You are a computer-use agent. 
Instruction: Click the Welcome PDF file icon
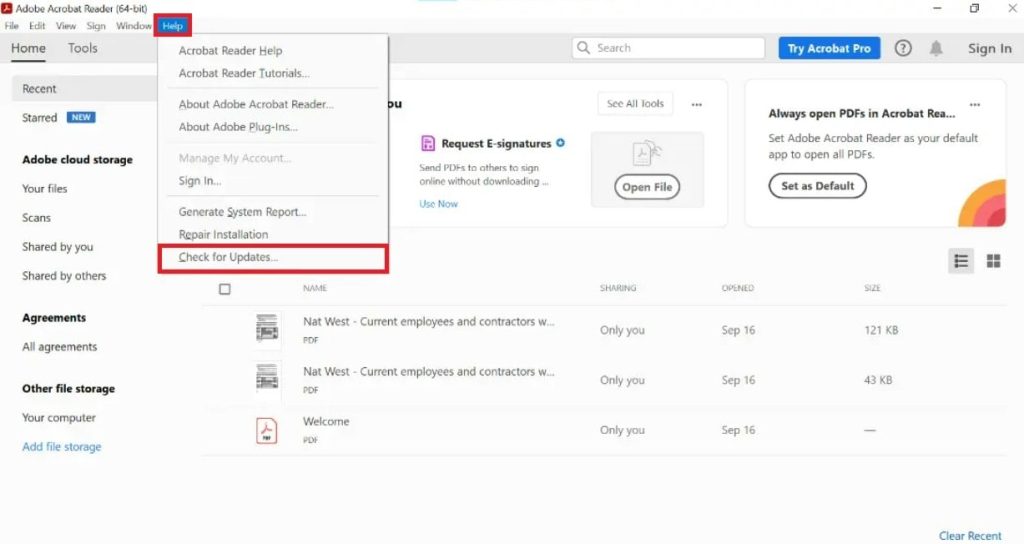point(266,430)
